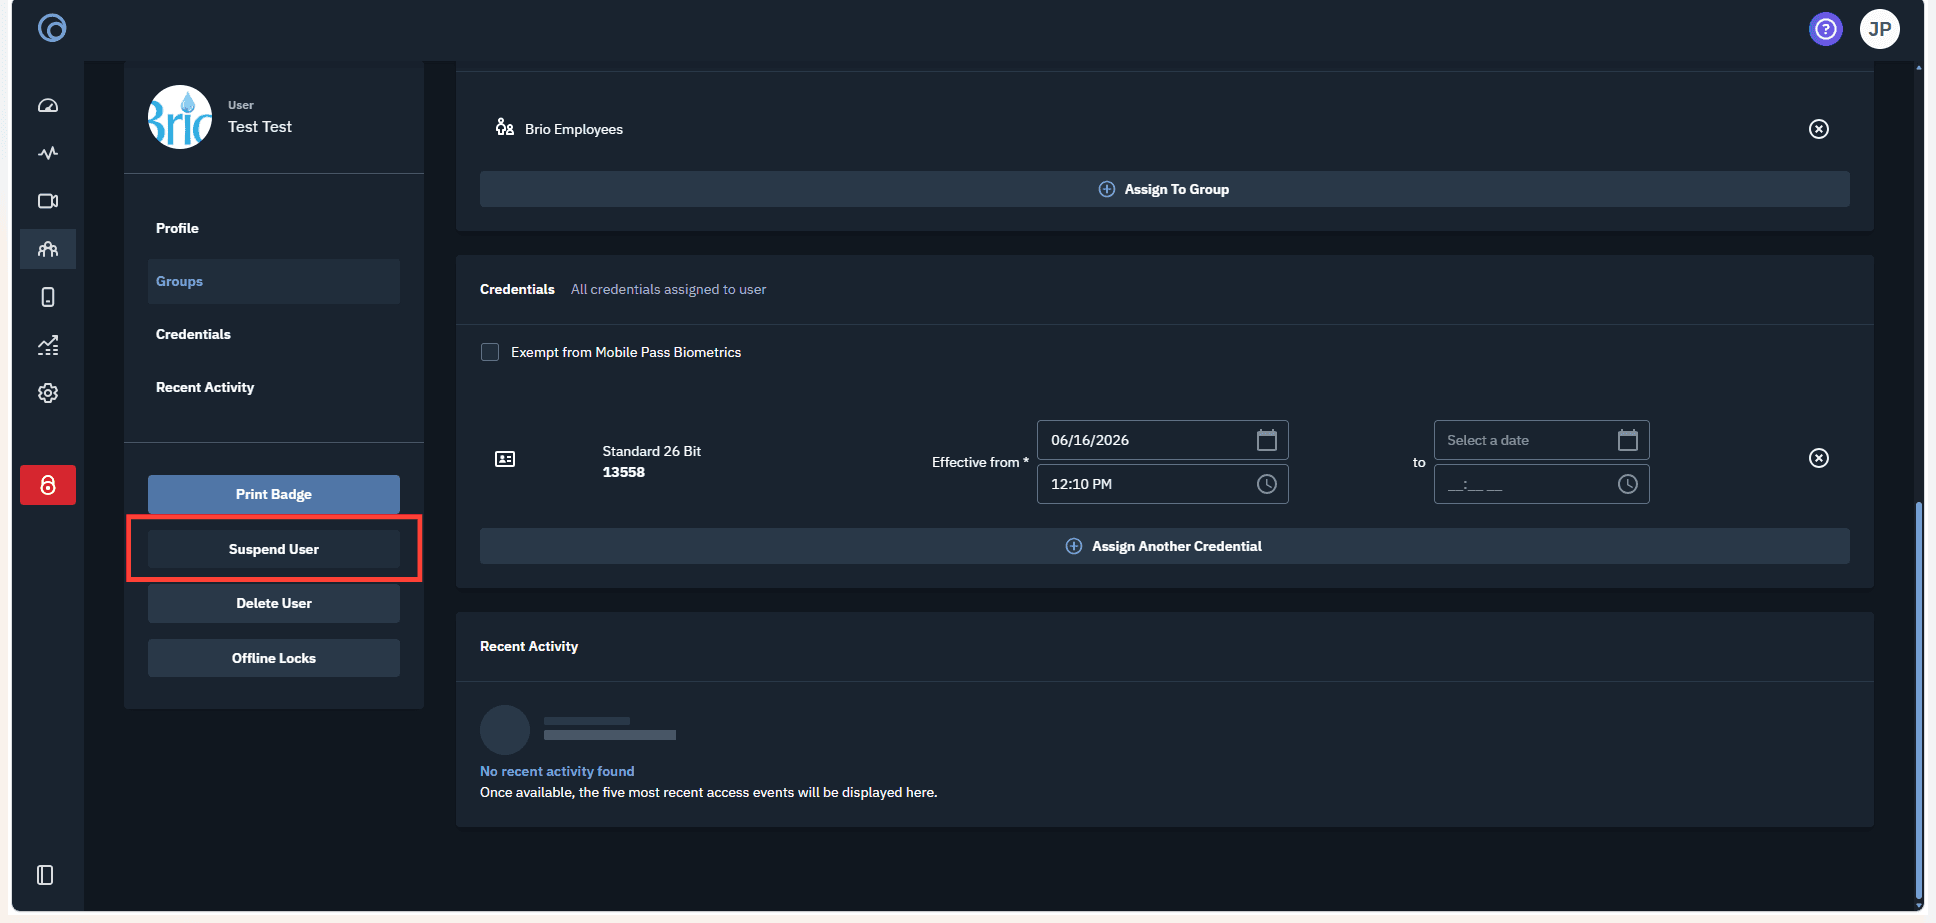Screen dimensions: 1936x923
Task: Click the No recent activity found text
Action: (557, 771)
